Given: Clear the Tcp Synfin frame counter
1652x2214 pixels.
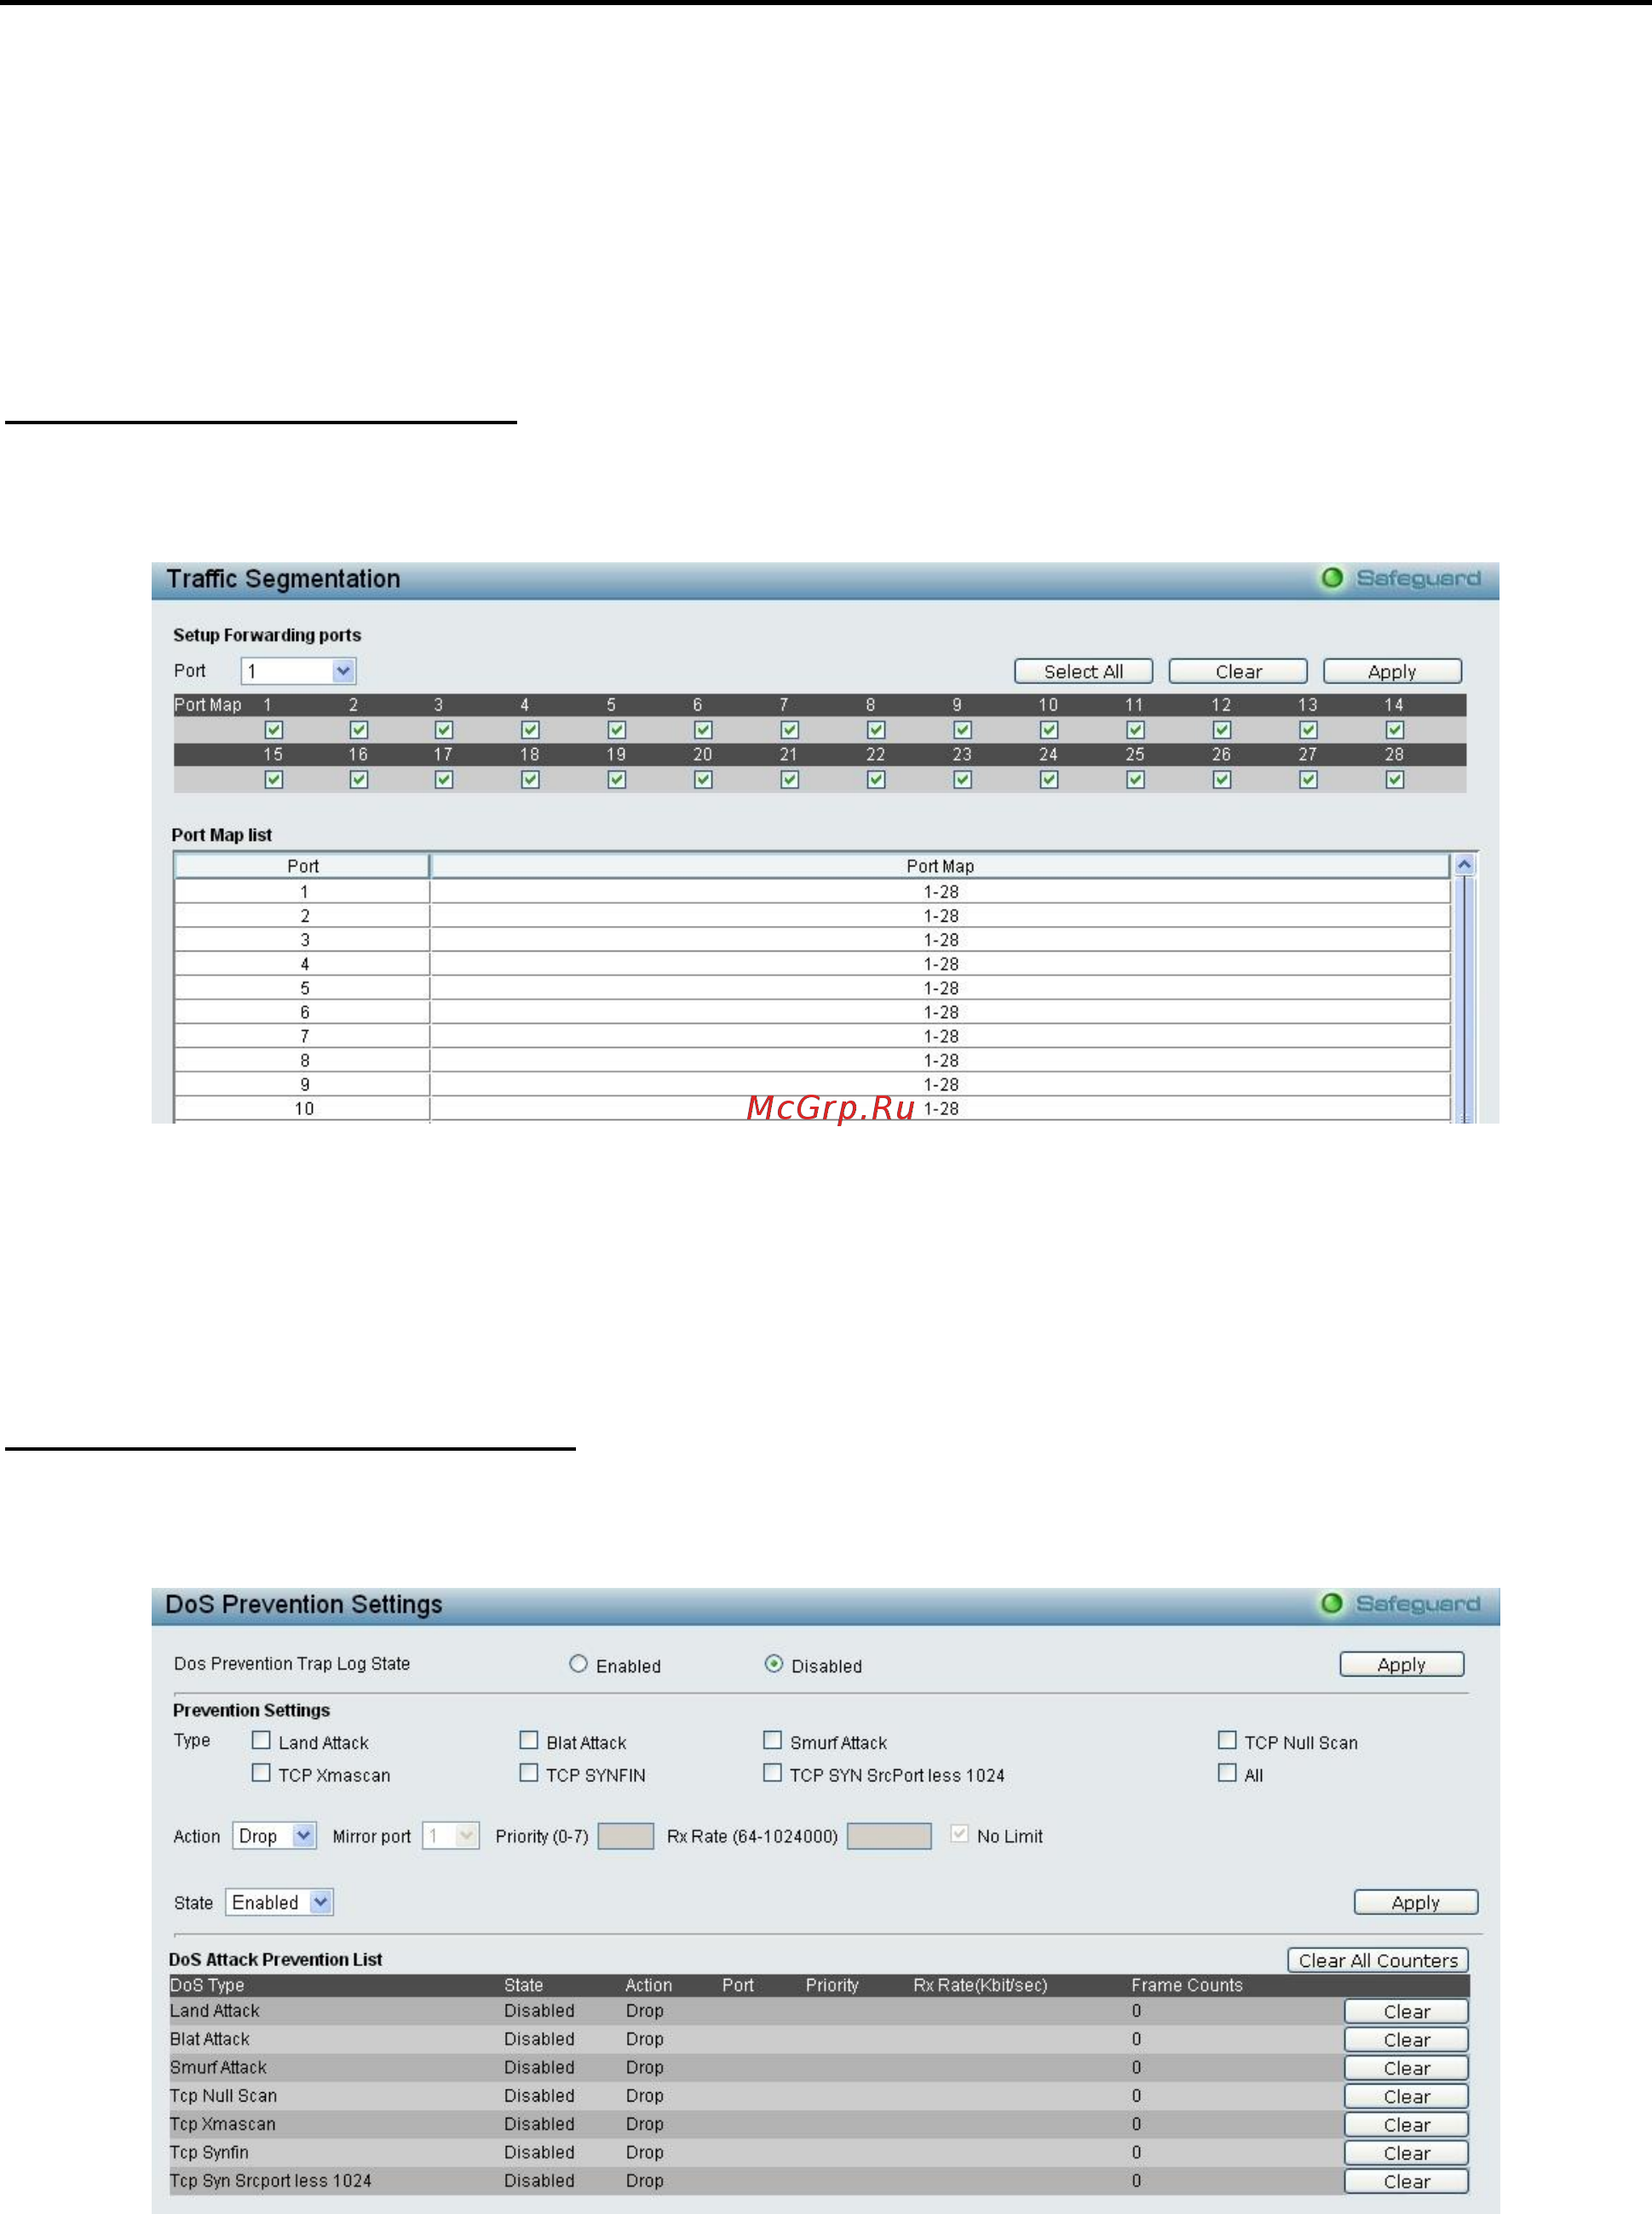Looking at the screenshot, I should (x=1406, y=2153).
